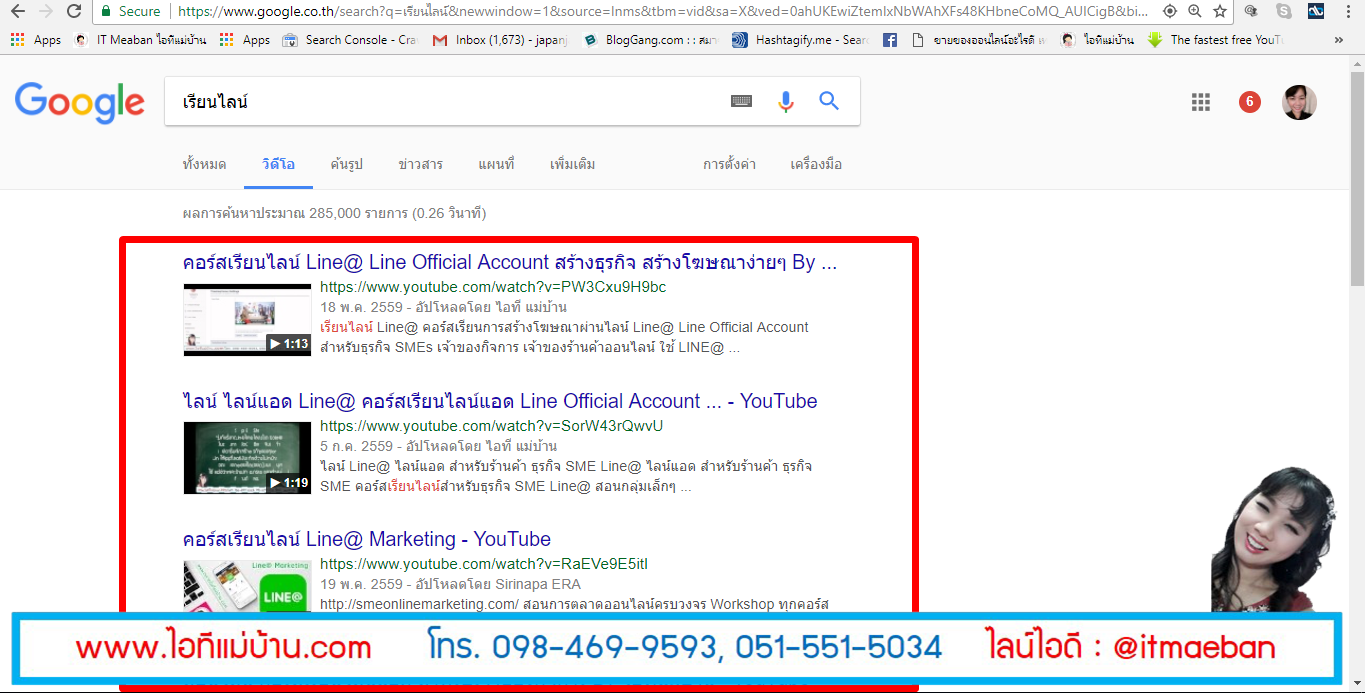Open result คอร์สเรียนไลน์ Line@ Marketing - YouTube

pos(367,539)
